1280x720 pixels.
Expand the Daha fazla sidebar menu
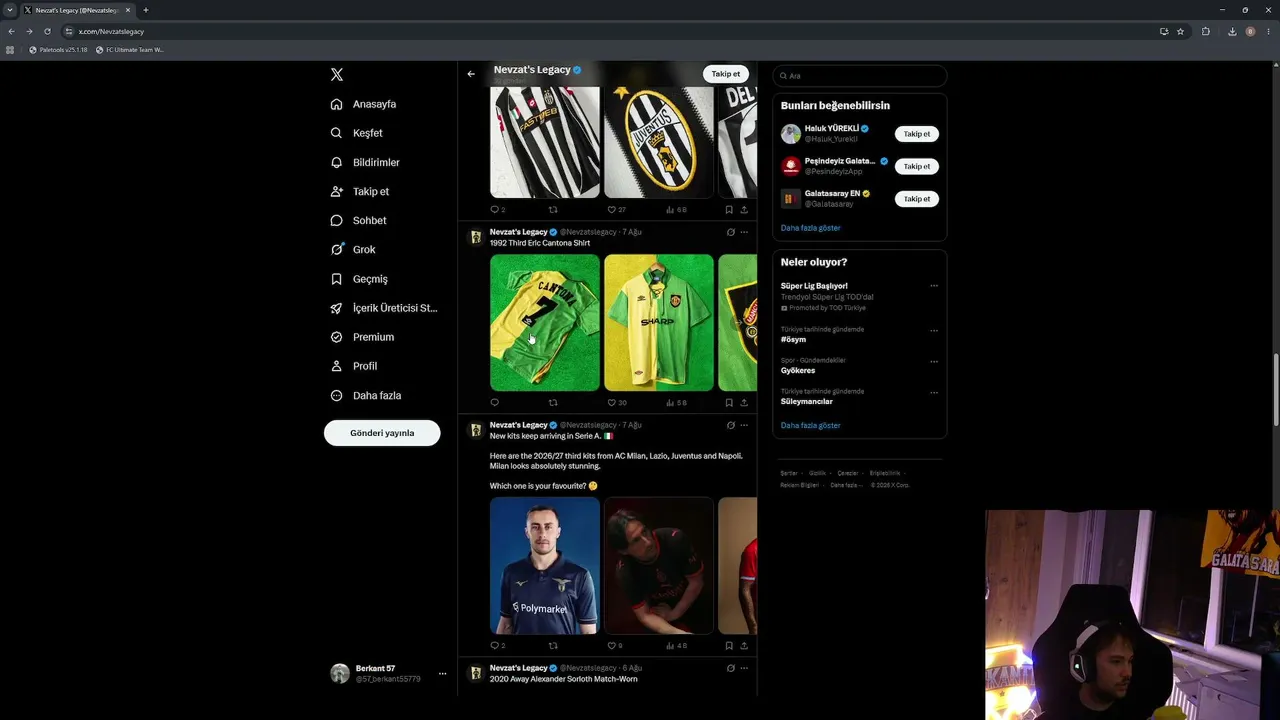coord(366,395)
